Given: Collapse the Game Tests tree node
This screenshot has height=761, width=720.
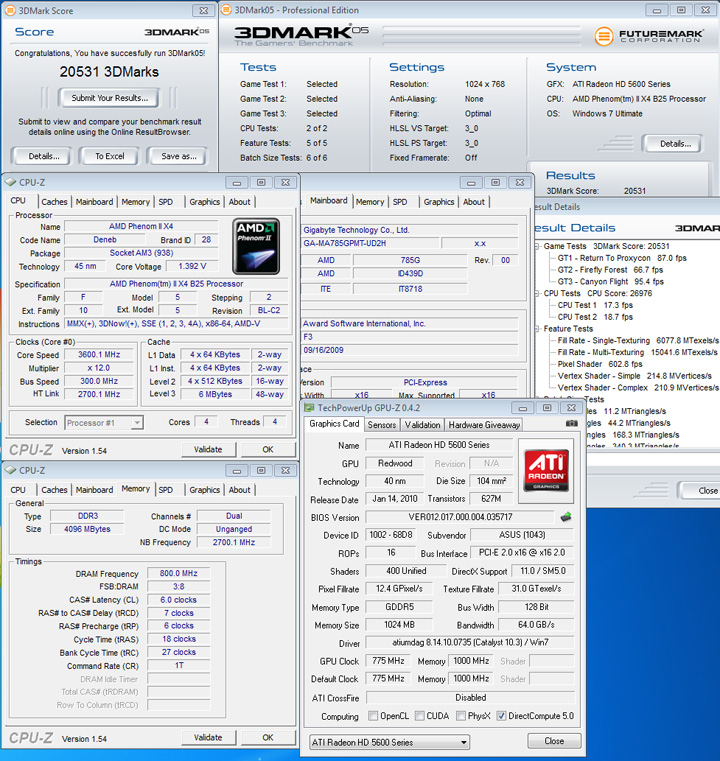Looking at the screenshot, I should [537, 247].
